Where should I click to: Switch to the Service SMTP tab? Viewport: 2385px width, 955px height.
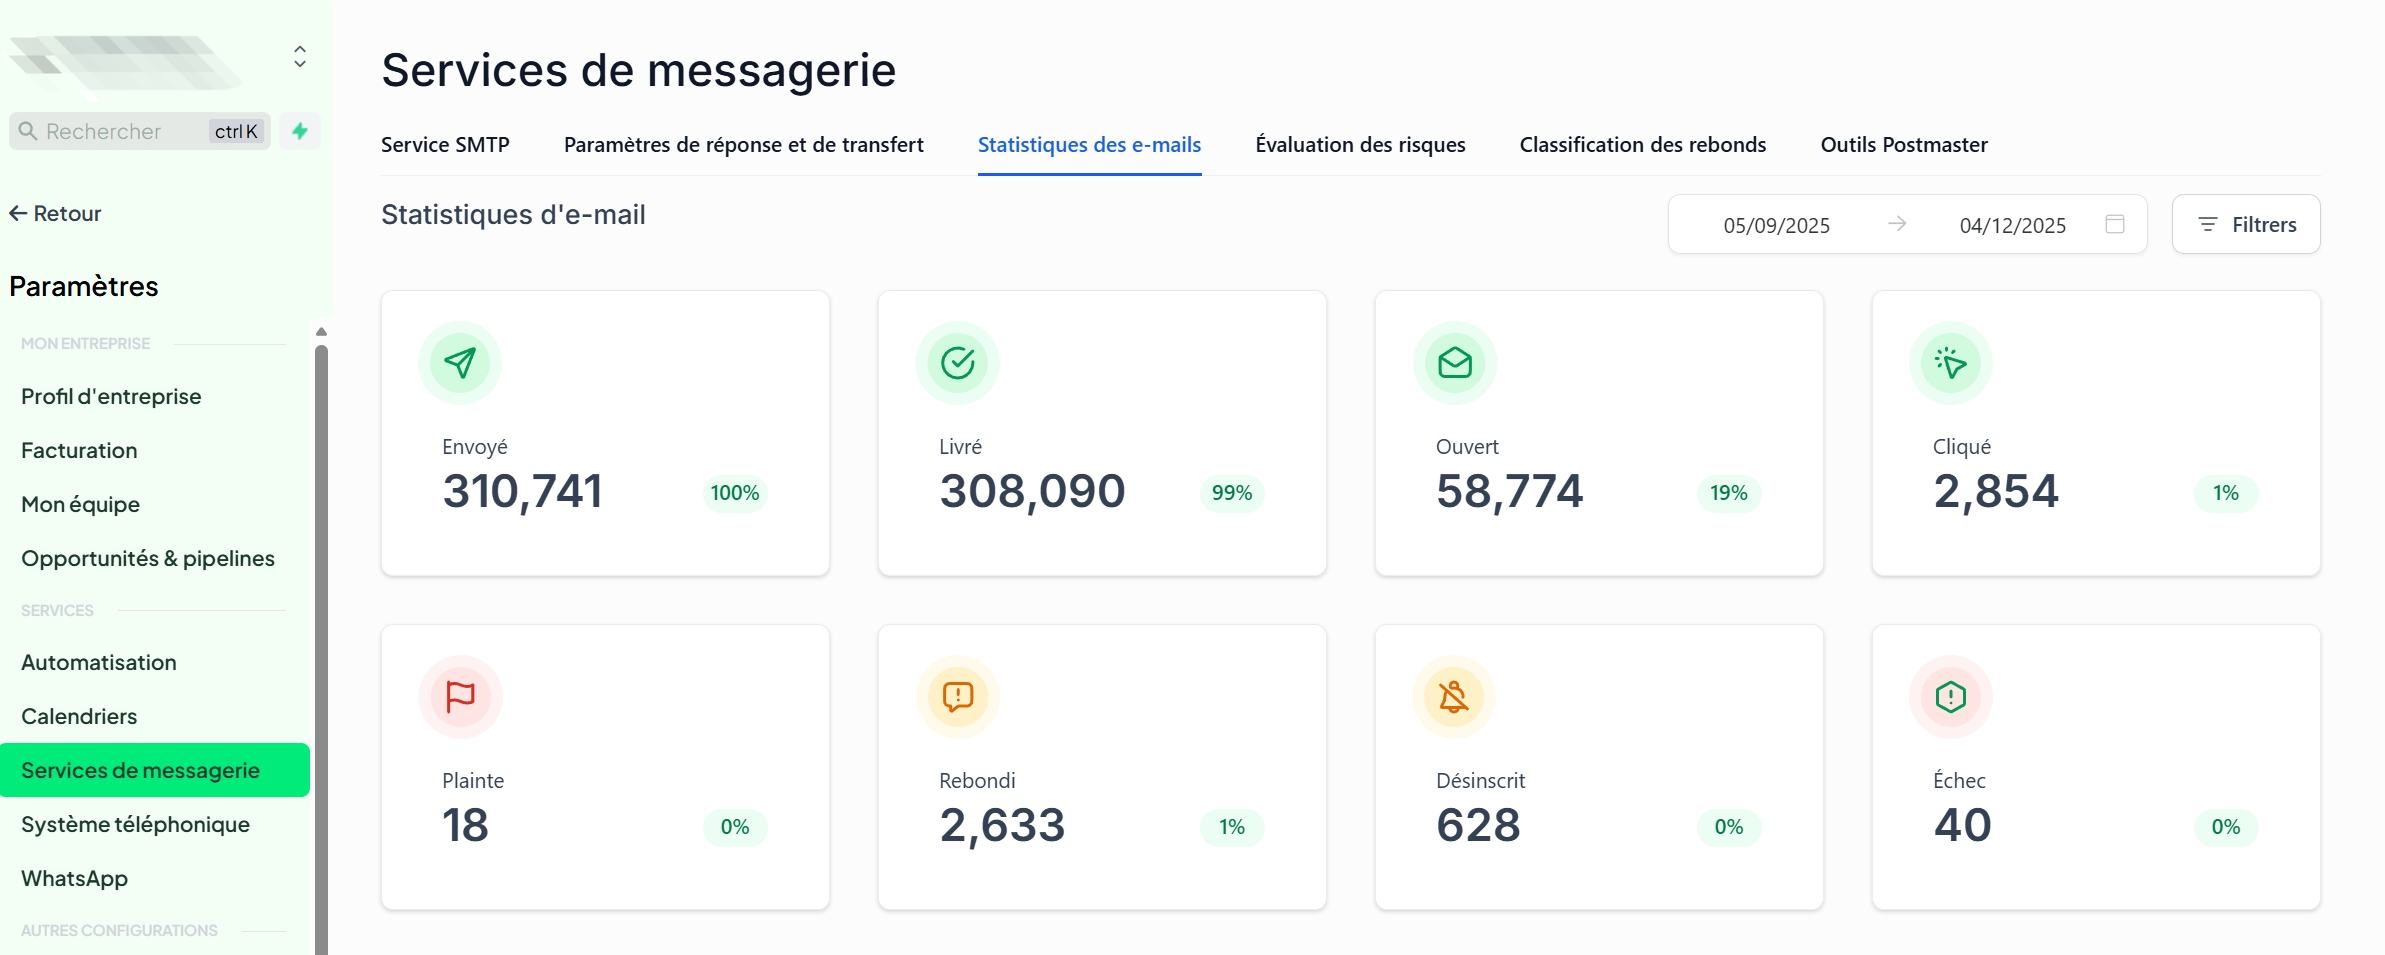click(445, 145)
